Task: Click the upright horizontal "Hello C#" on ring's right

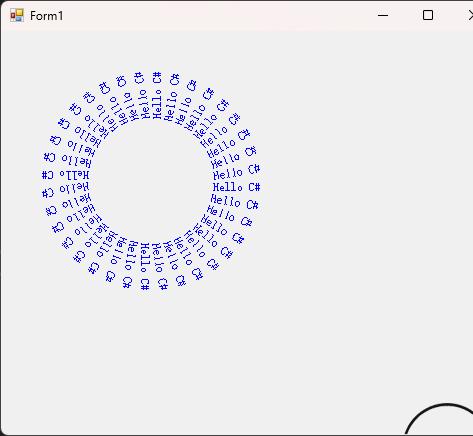Action: [x=236, y=187]
